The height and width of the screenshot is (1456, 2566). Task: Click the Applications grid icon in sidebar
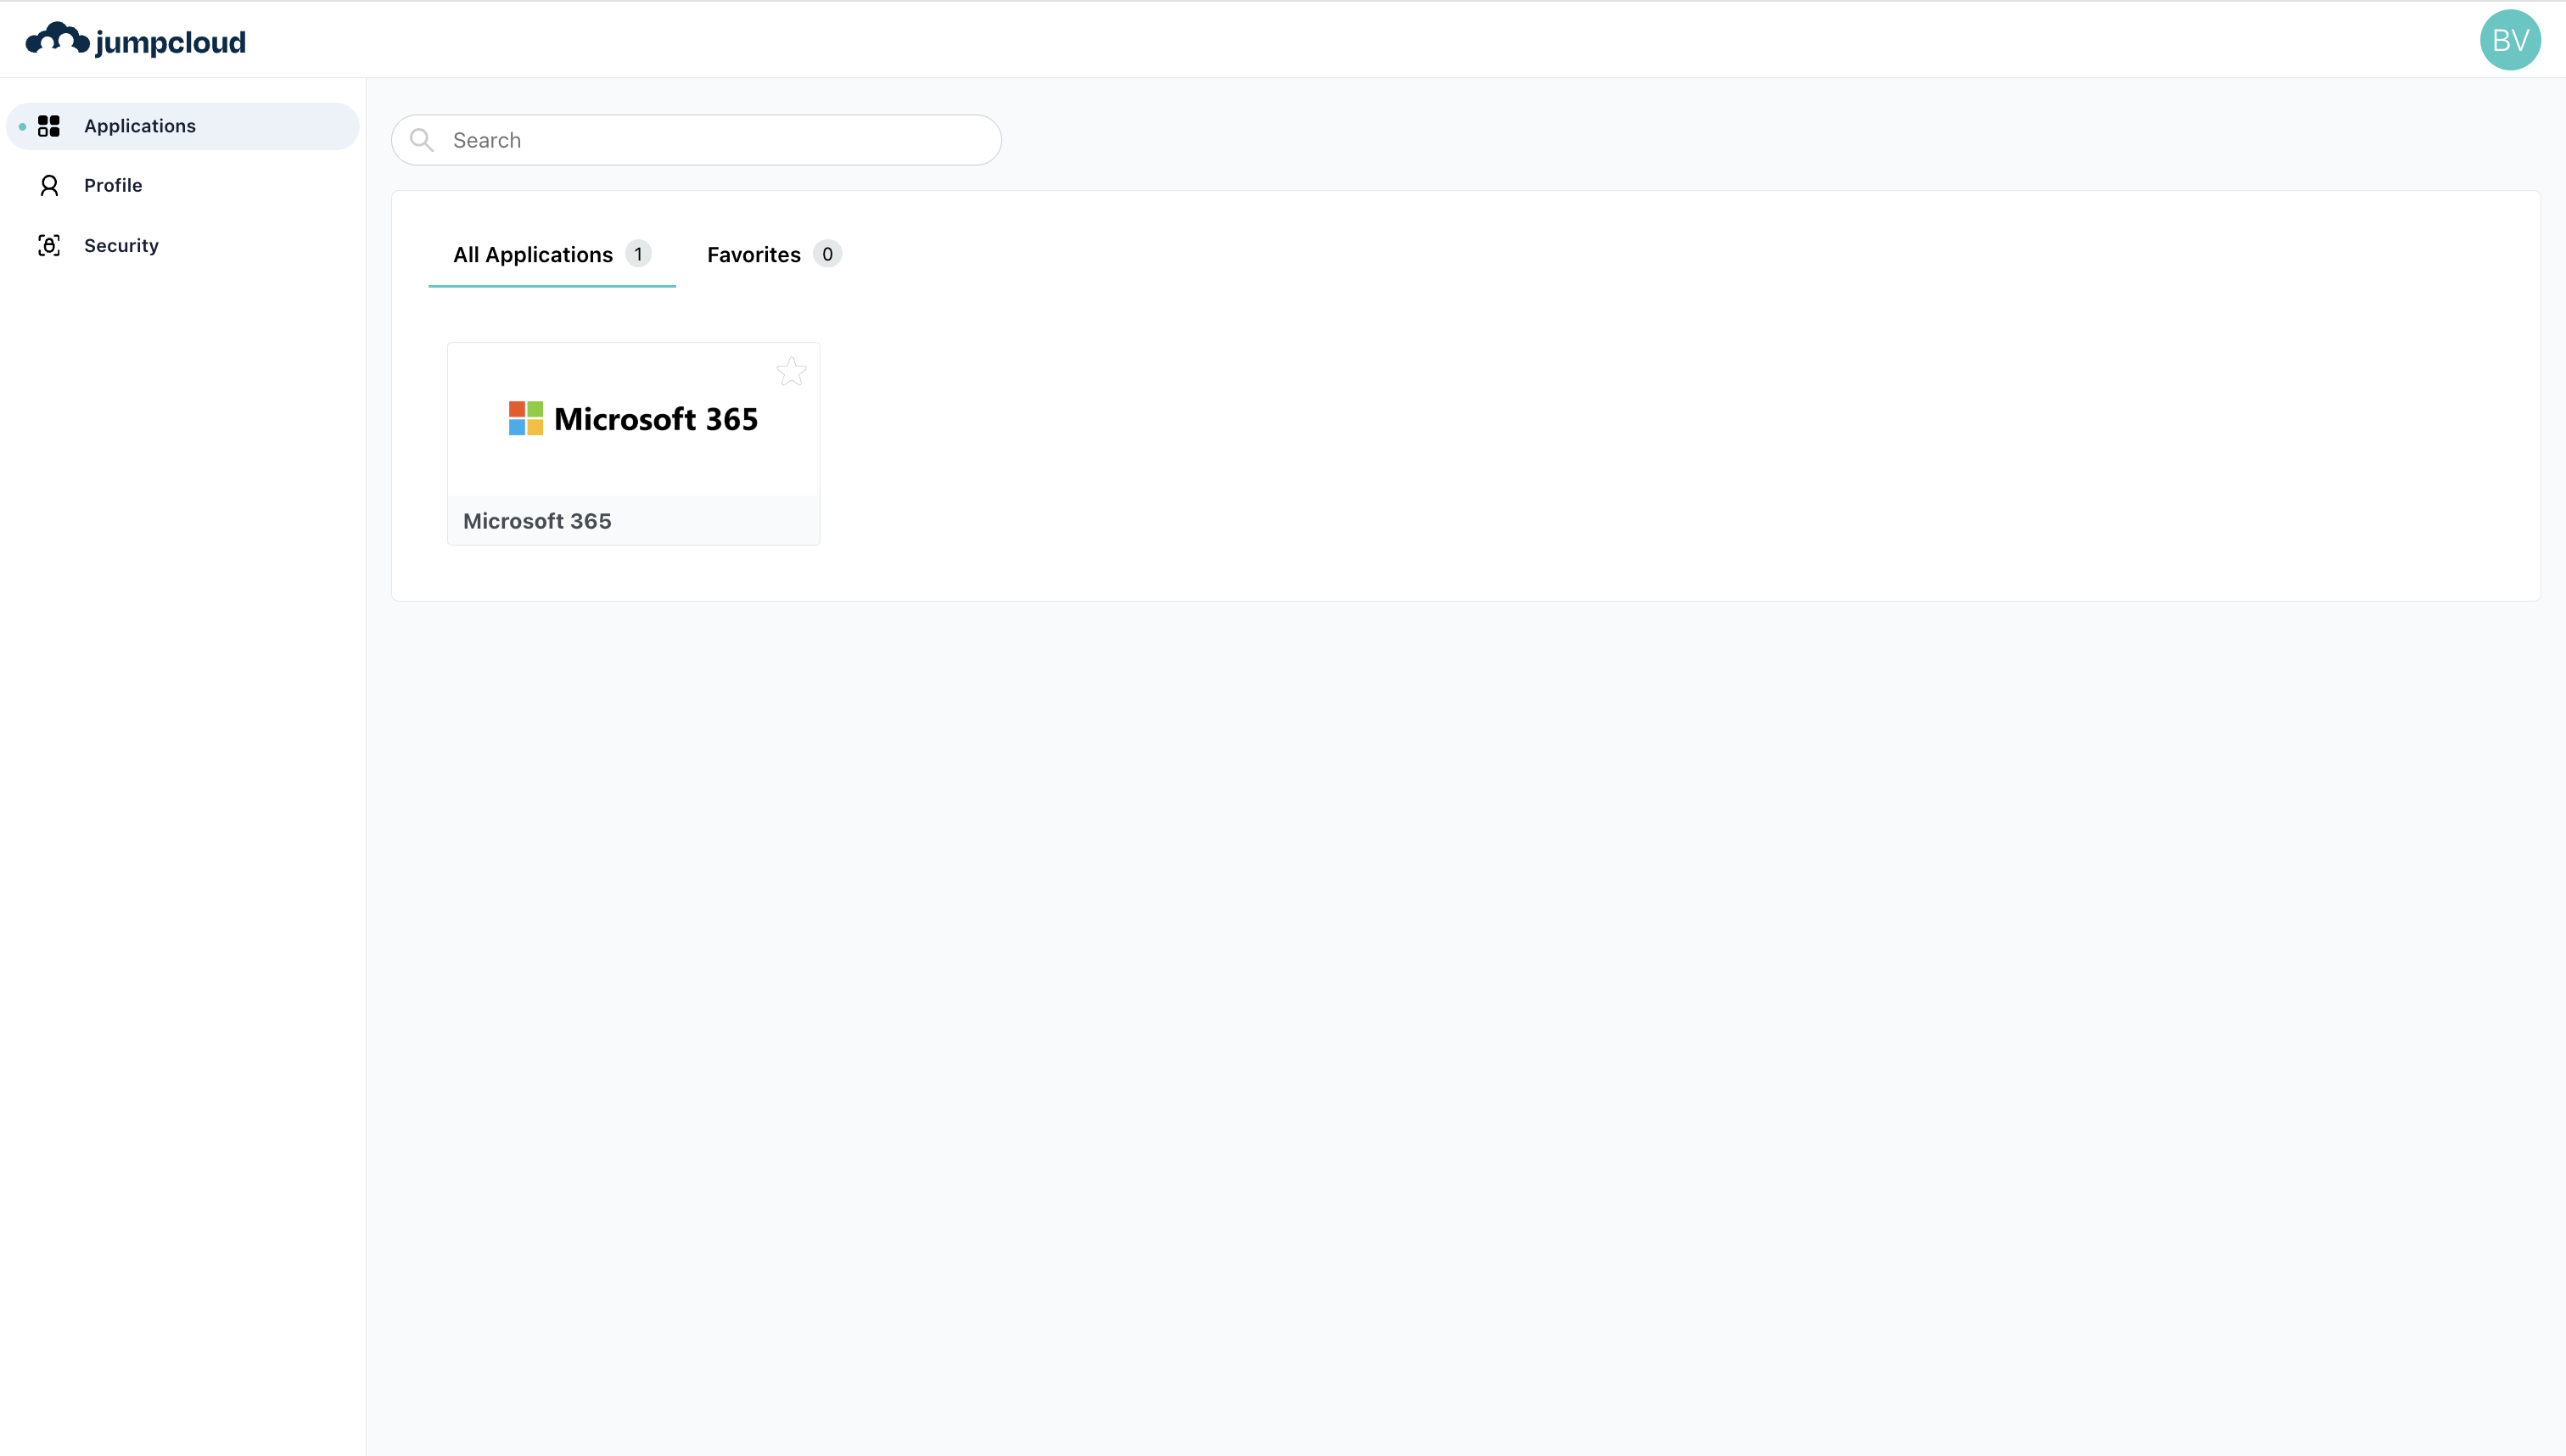pyautogui.click(x=49, y=126)
